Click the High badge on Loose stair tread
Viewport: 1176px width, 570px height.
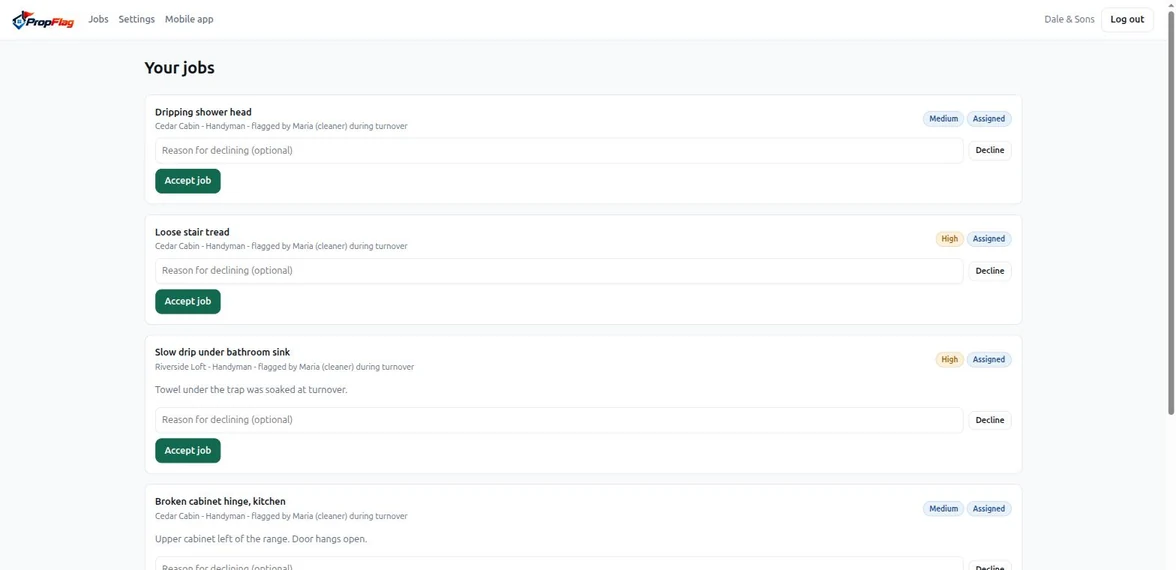[950, 239]
